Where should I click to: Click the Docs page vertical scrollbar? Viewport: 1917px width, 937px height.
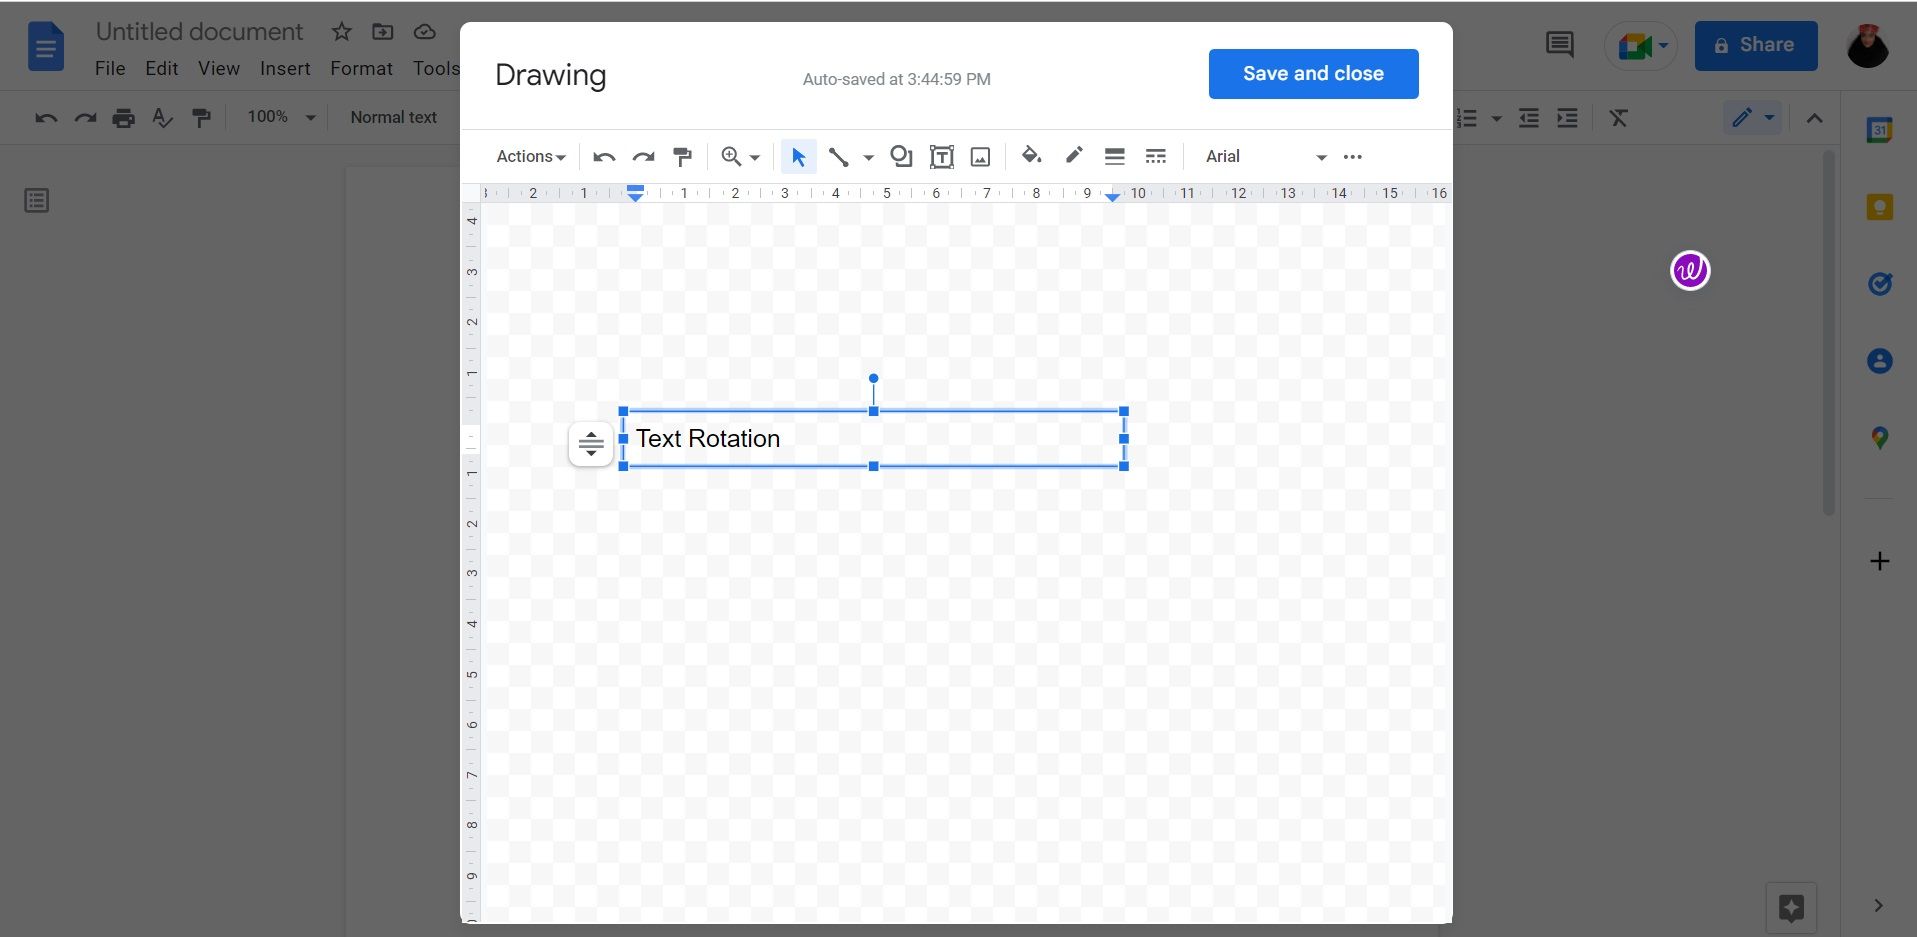coord(1828,333)
